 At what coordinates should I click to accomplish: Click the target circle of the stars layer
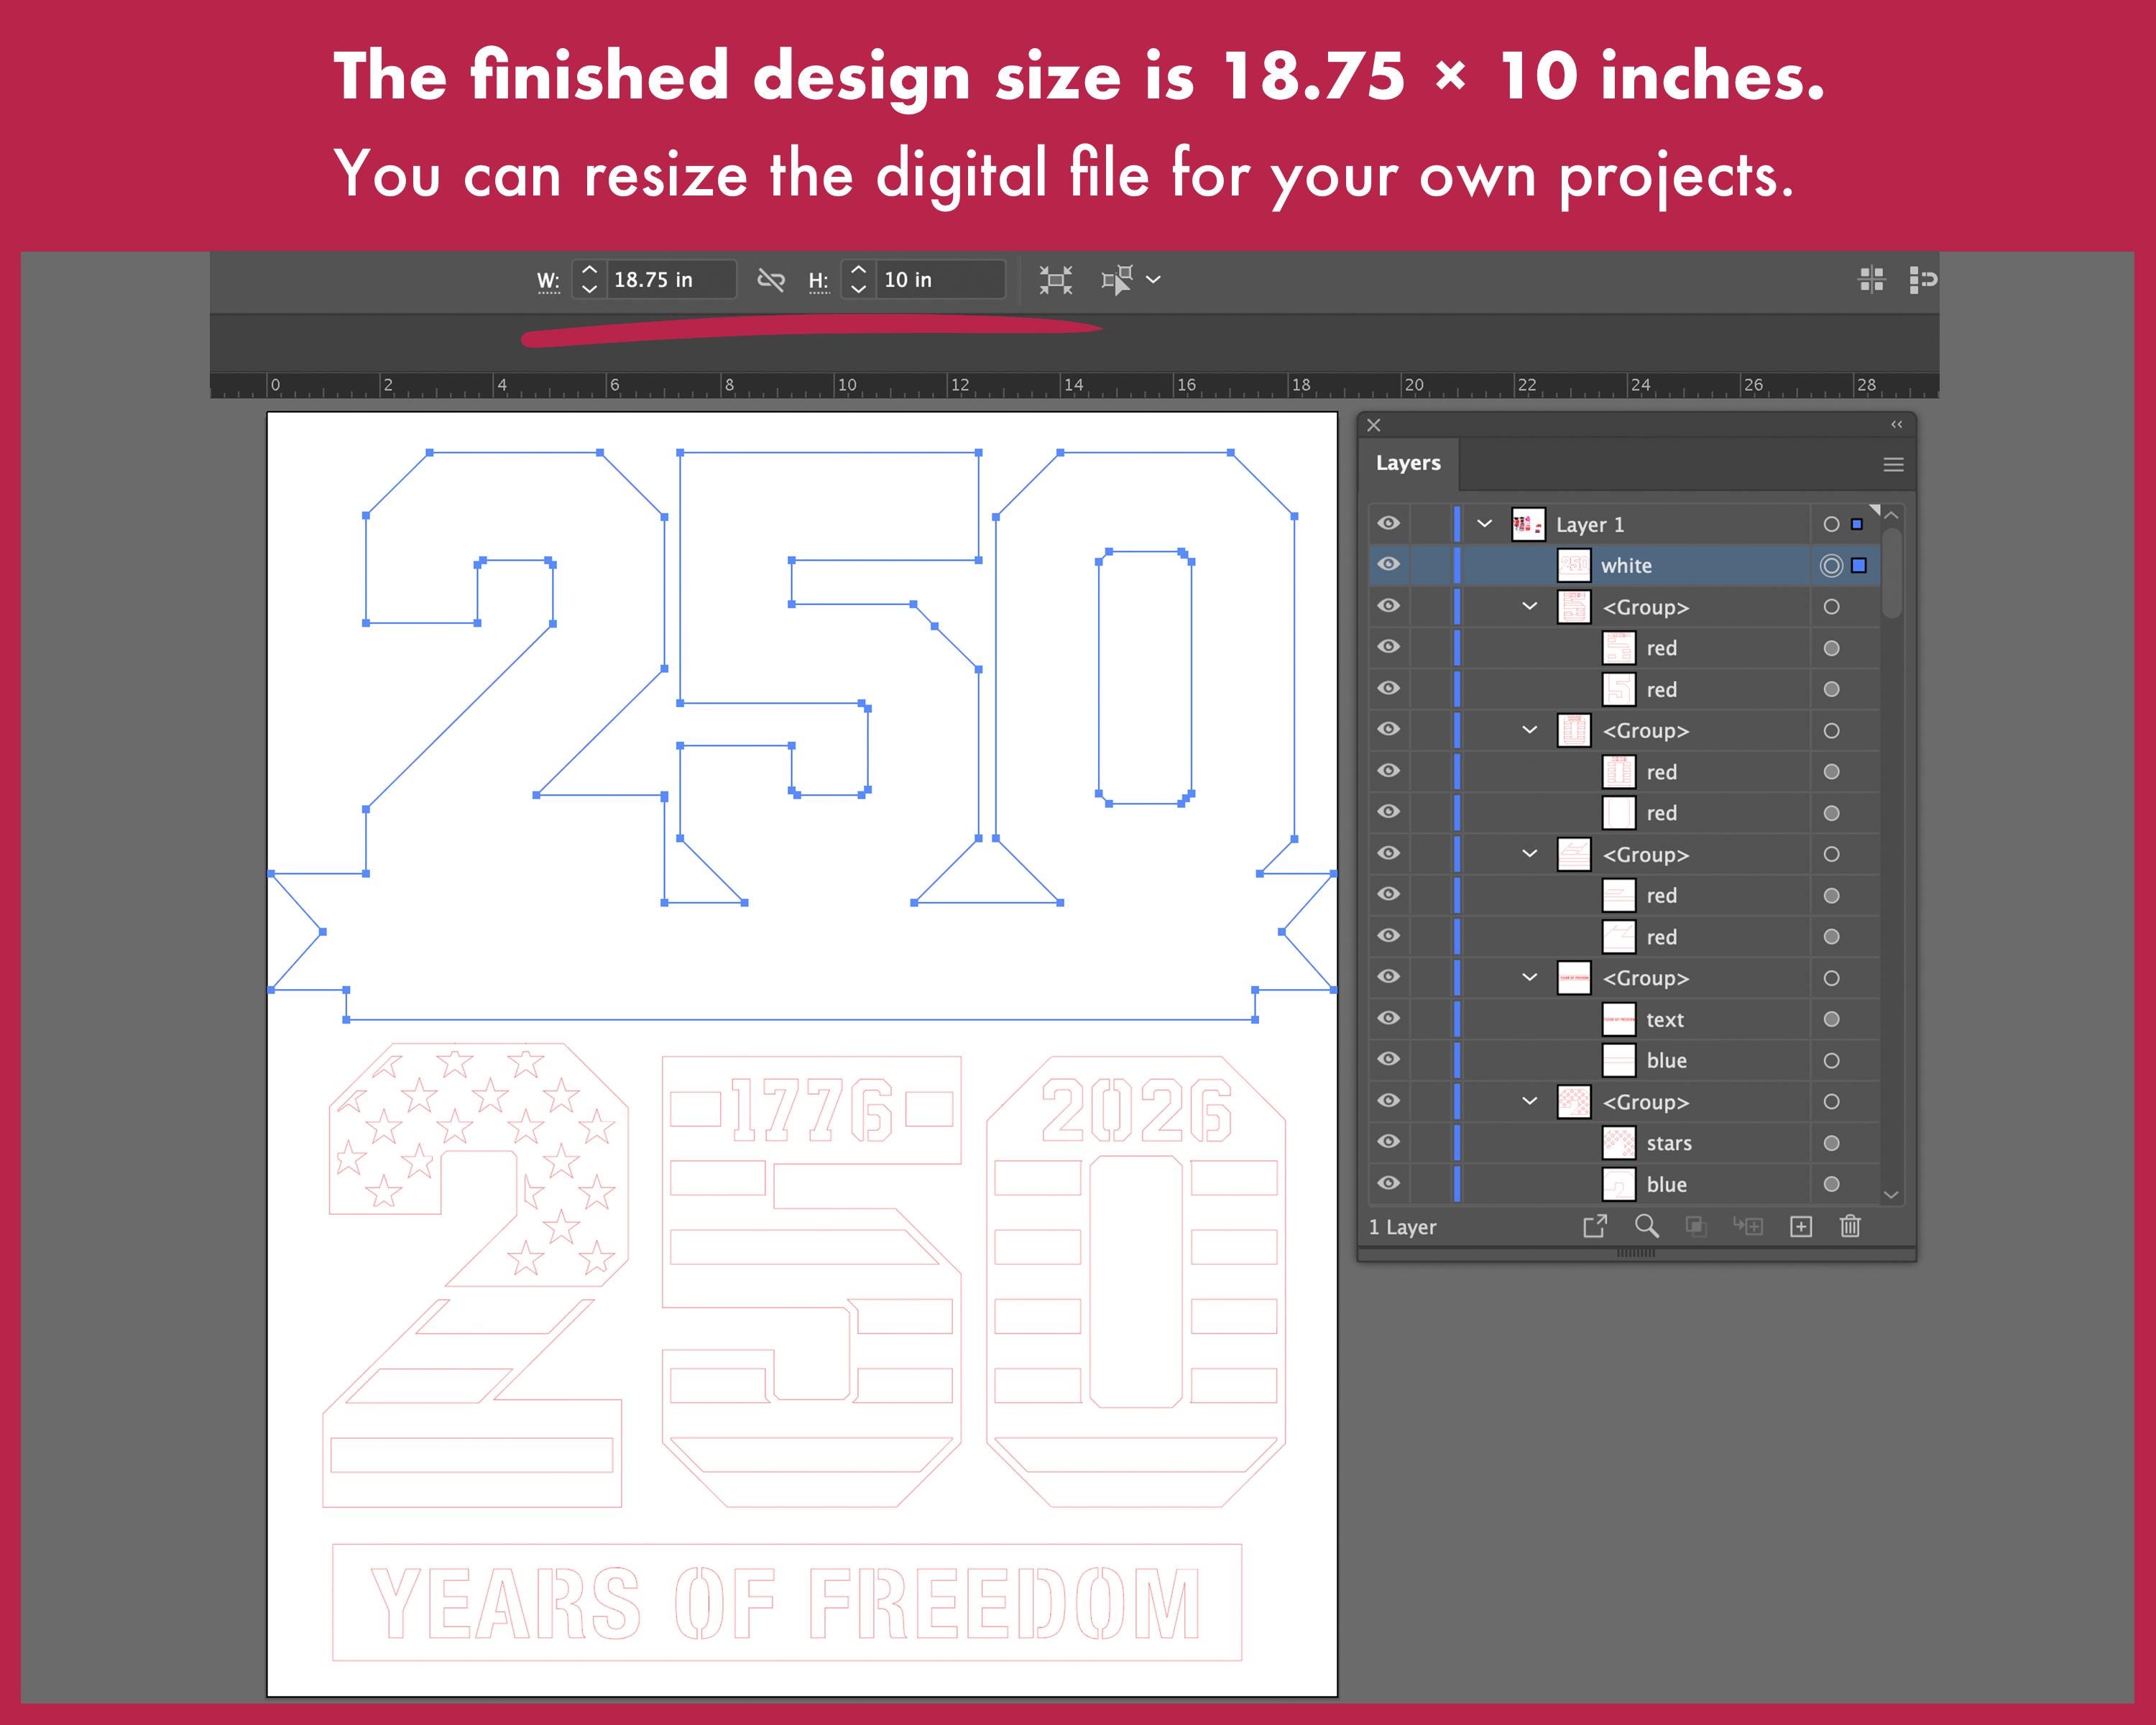[1831, 1143]
